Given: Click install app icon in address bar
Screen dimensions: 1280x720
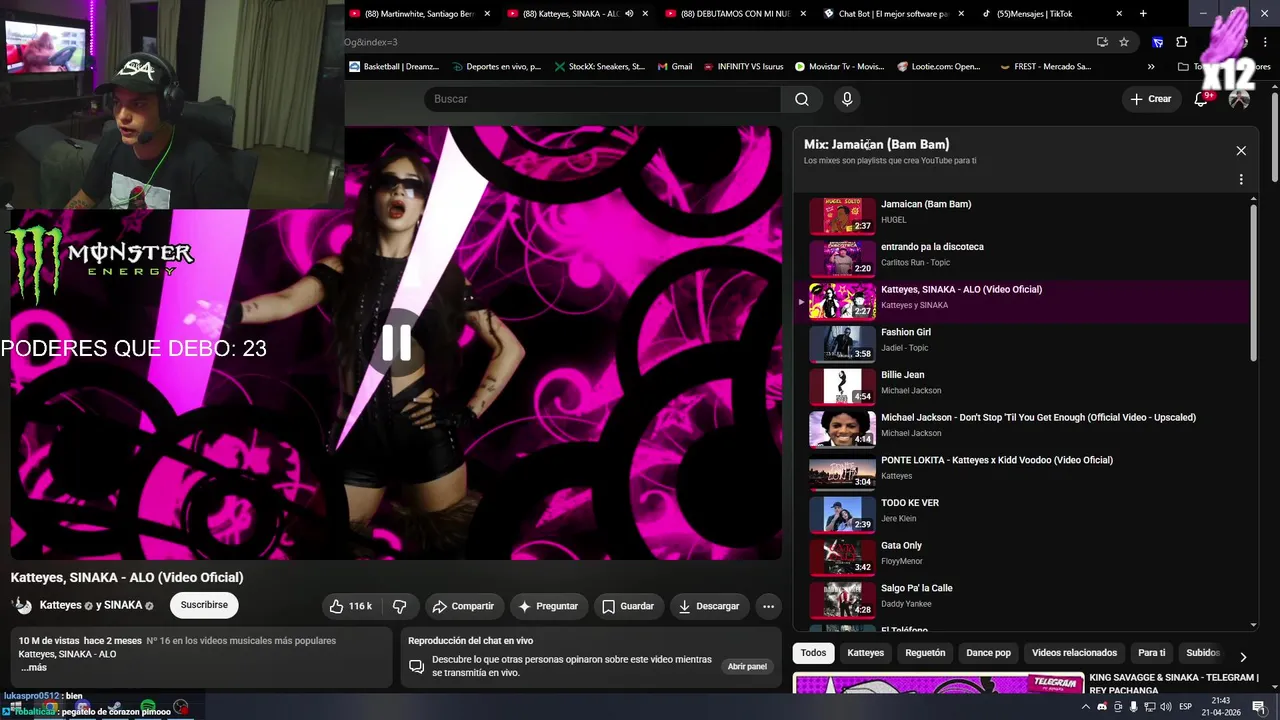Looking at the screenshot, I should pos(1102,42).
